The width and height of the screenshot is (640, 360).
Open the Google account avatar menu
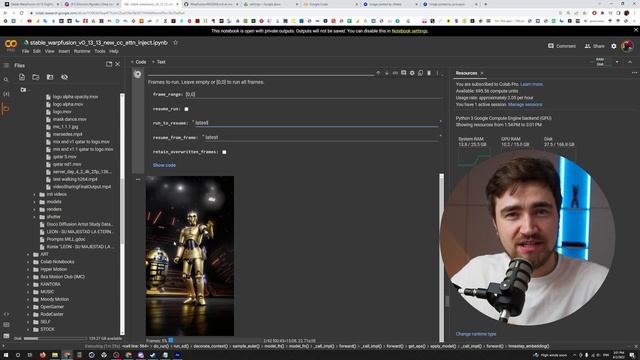pyautogui.click(x=627, y=46)
